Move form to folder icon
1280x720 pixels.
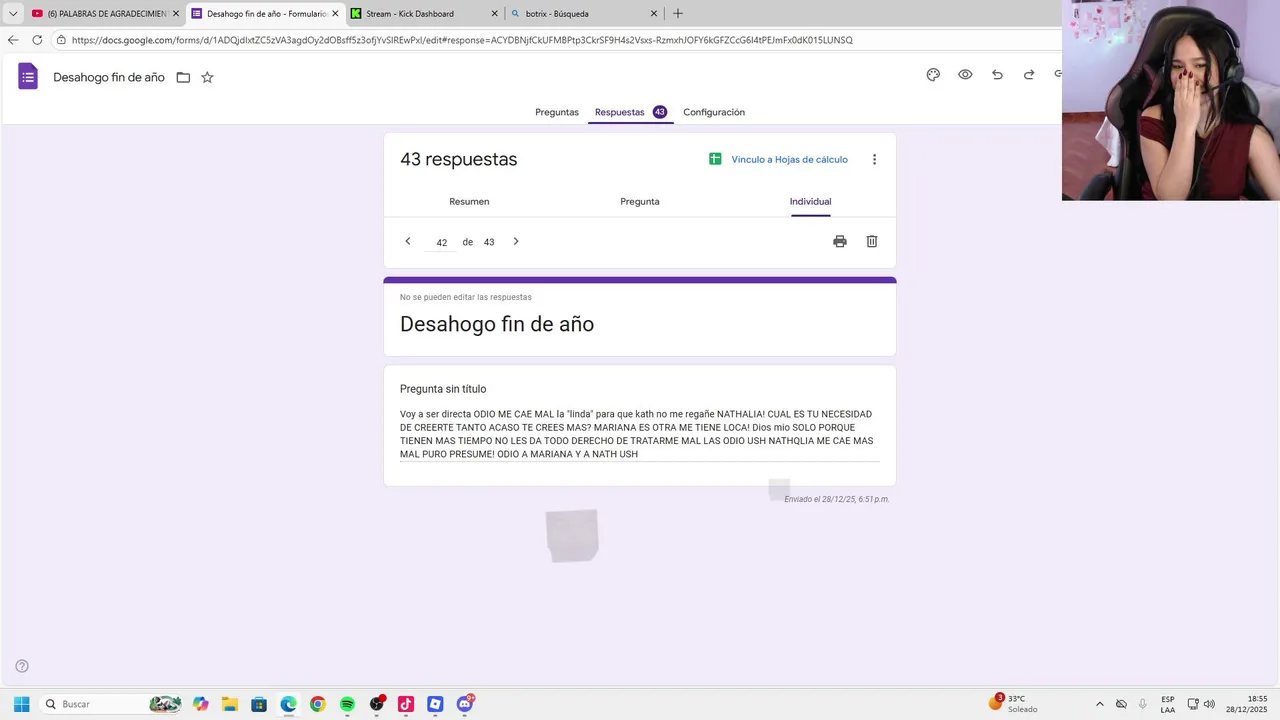183,77
